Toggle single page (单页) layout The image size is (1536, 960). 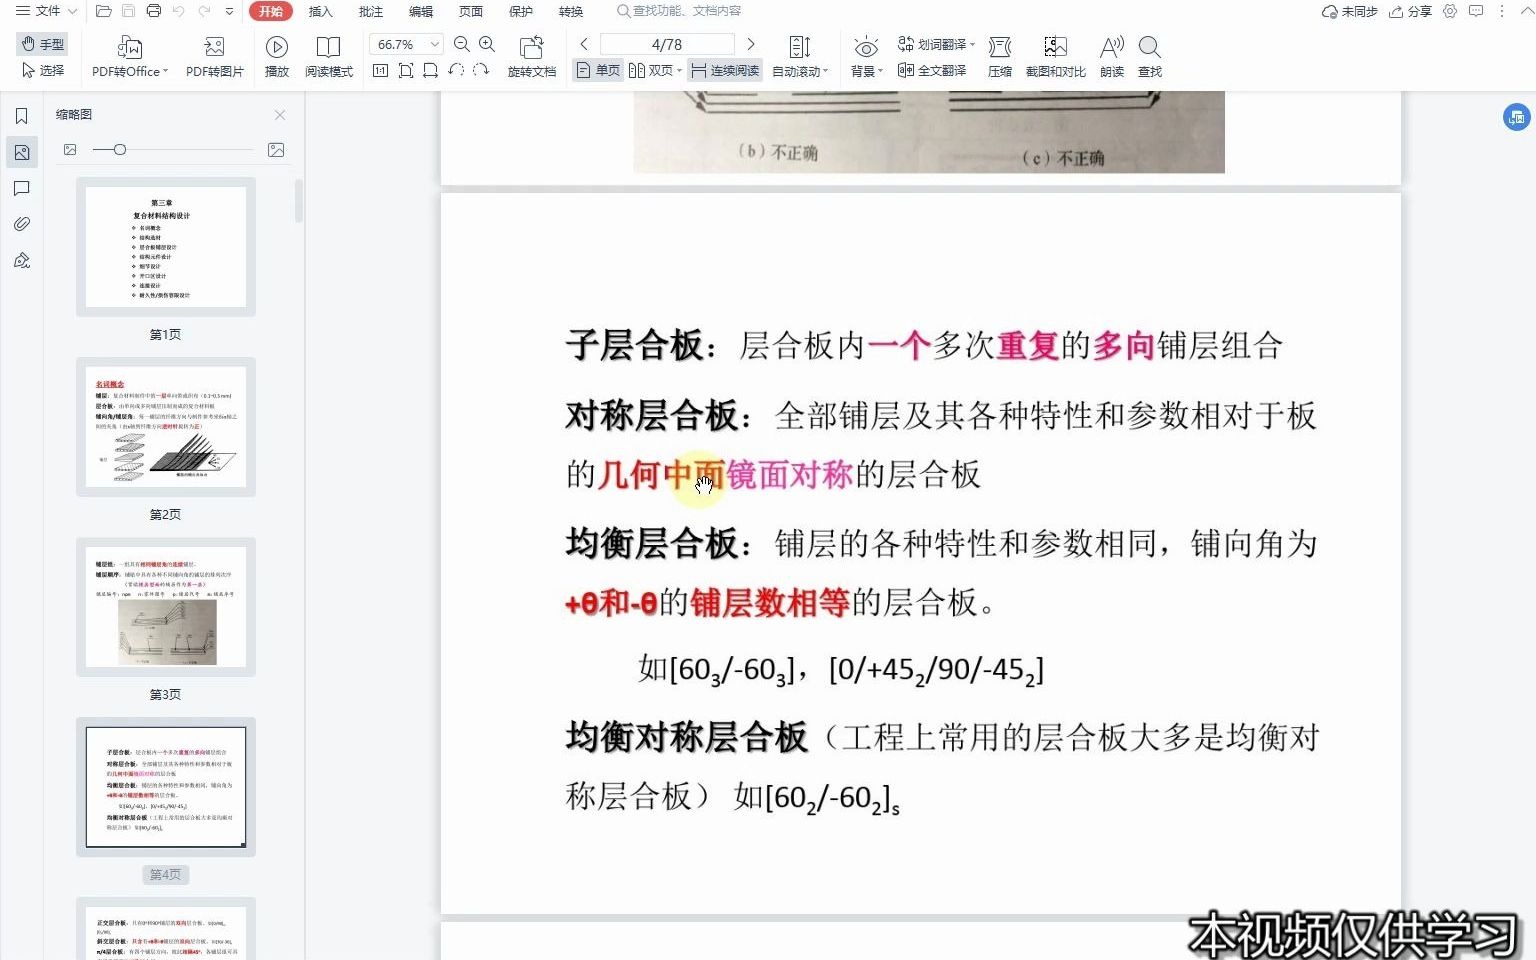click(x=598, y=70)
